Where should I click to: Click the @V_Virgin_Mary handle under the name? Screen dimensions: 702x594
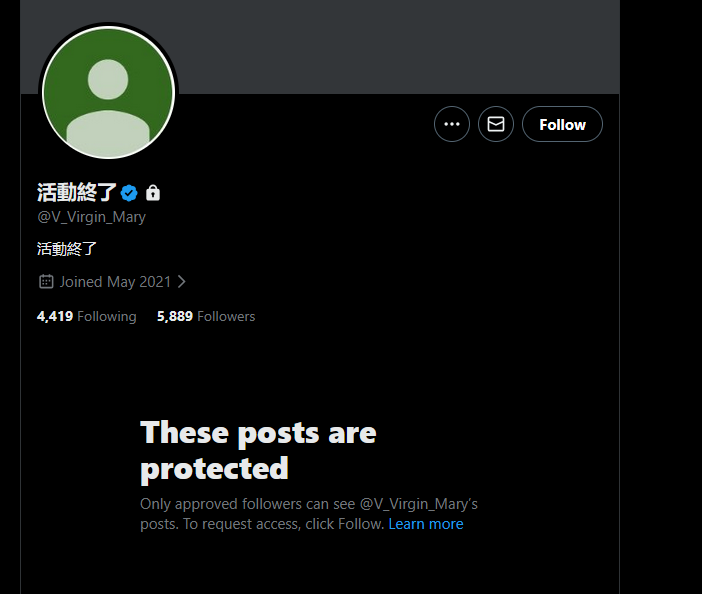click(x=91, y=217)
